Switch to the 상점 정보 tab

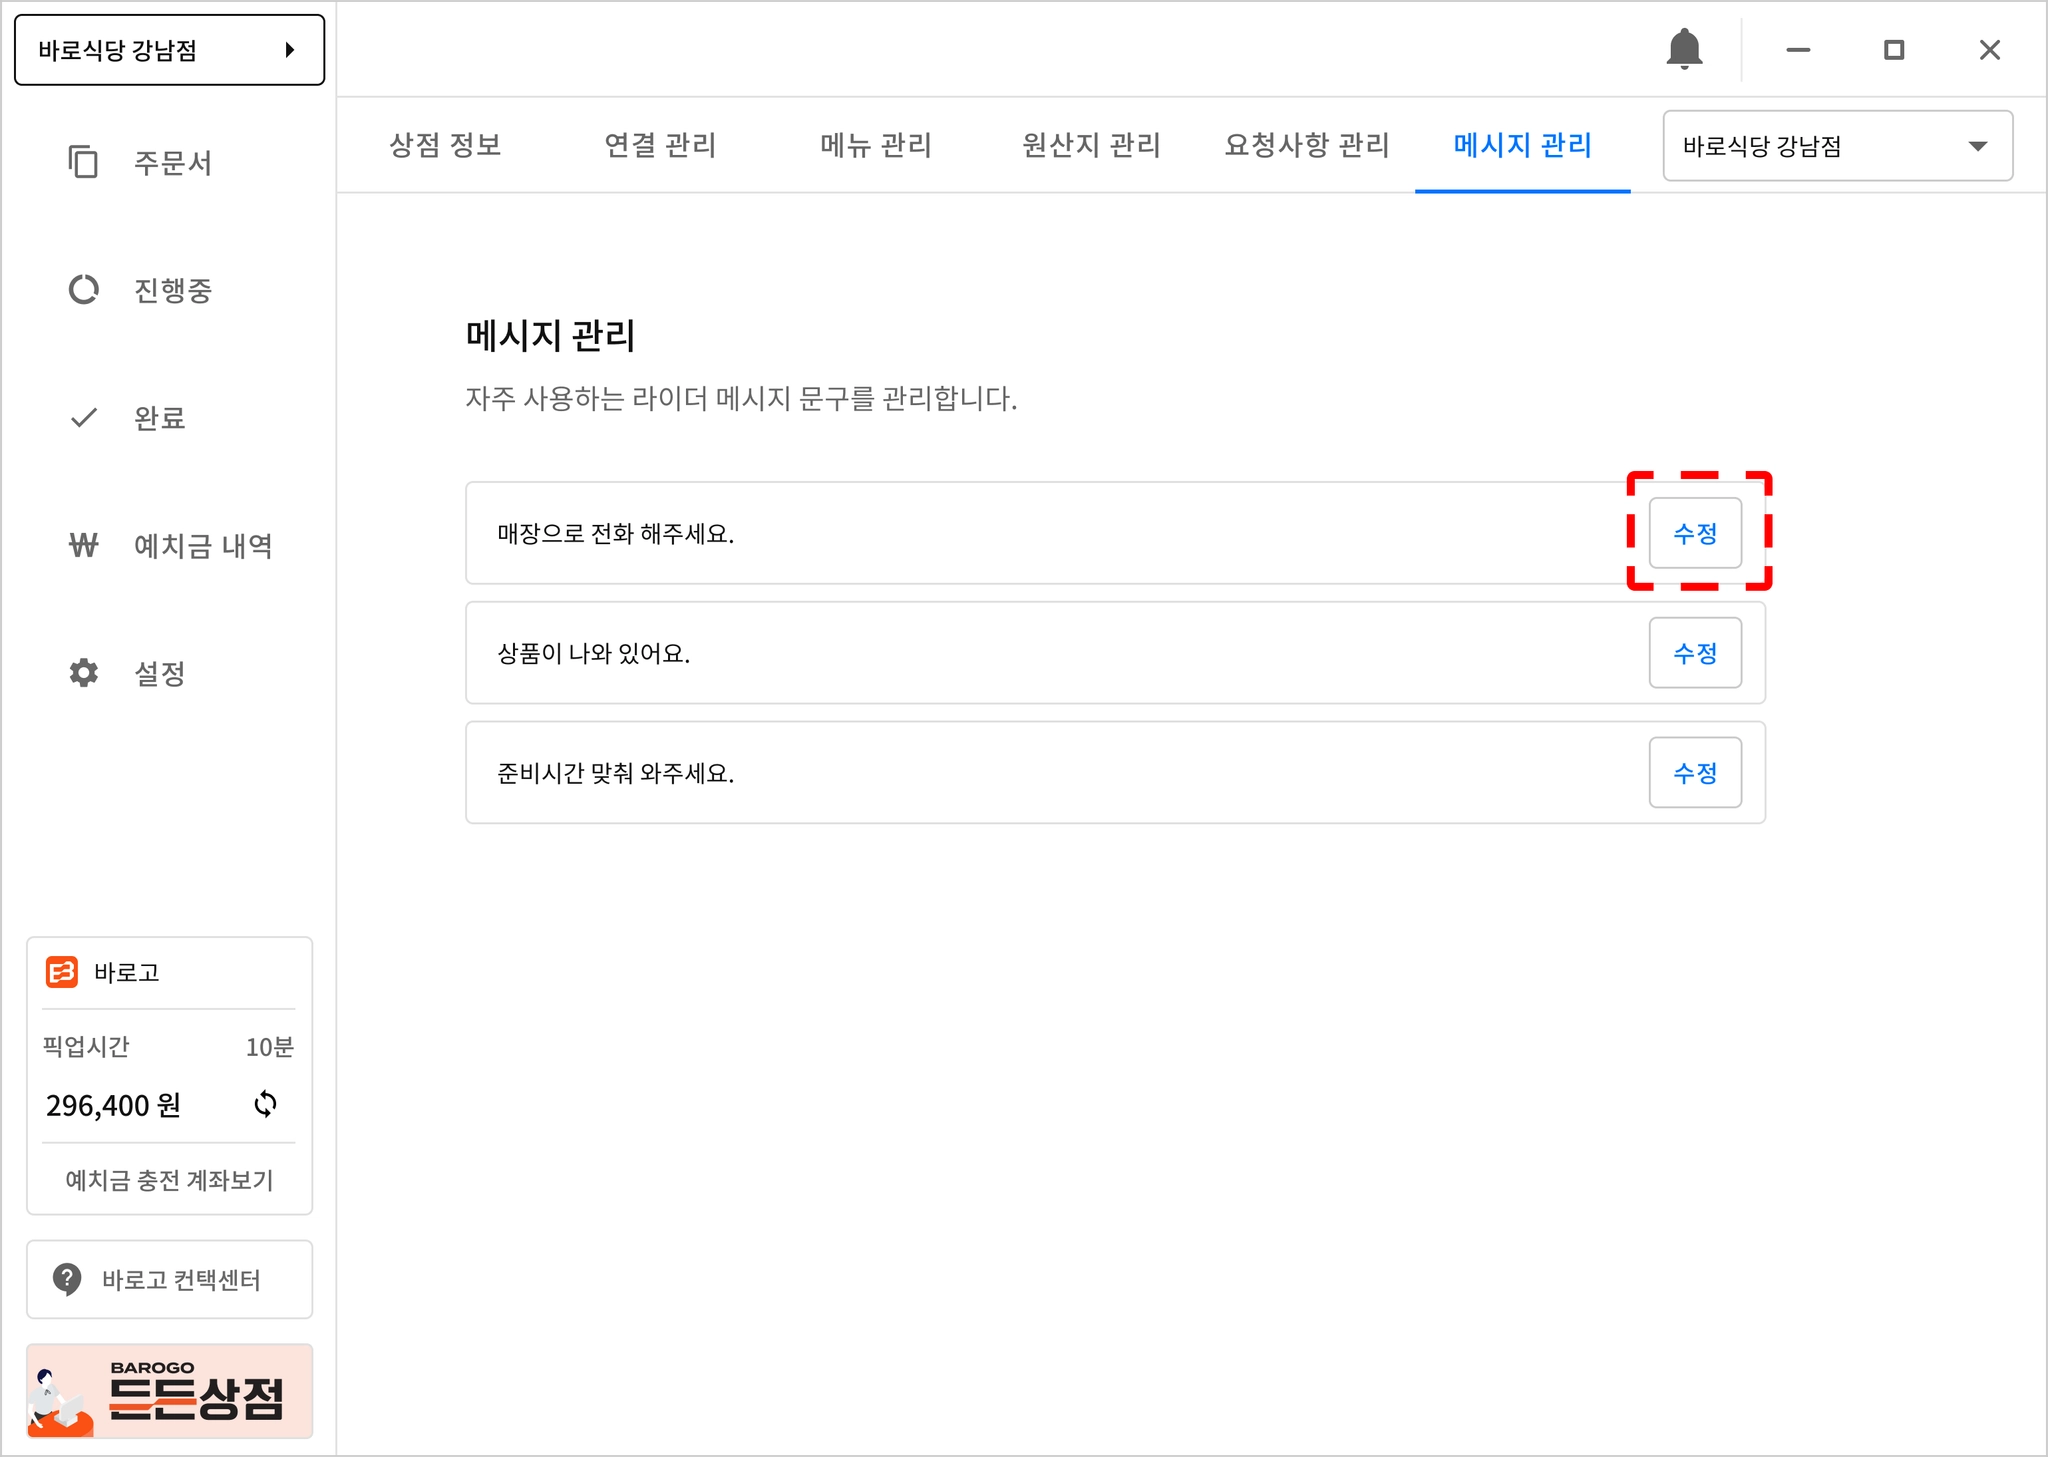click(445, 146)
